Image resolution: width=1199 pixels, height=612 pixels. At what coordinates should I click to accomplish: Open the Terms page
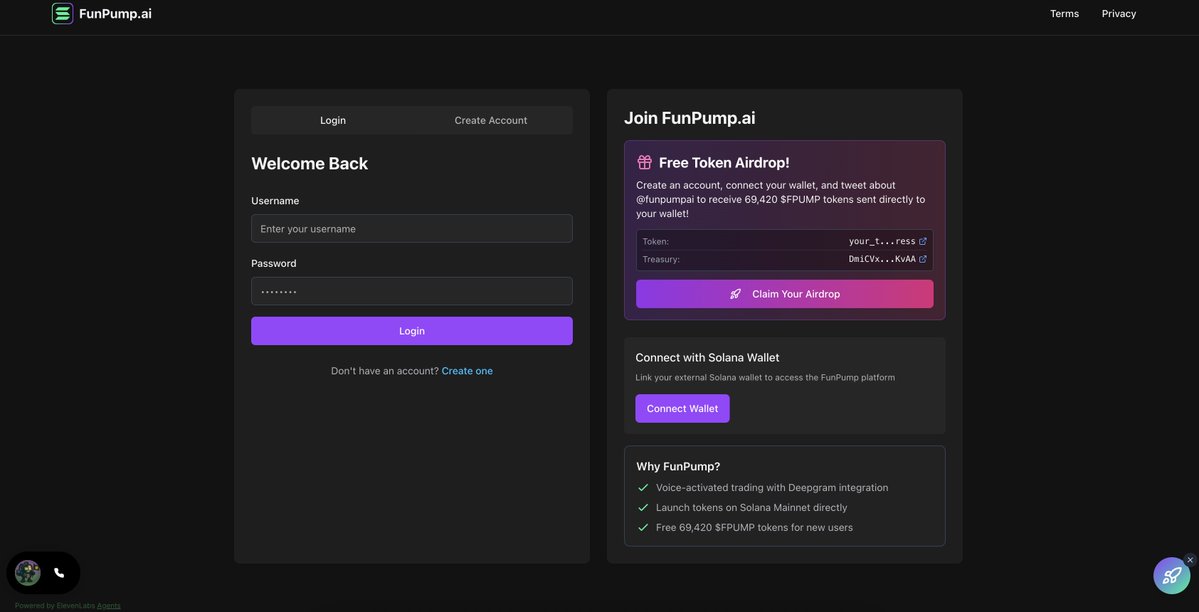coord(1064,14)
